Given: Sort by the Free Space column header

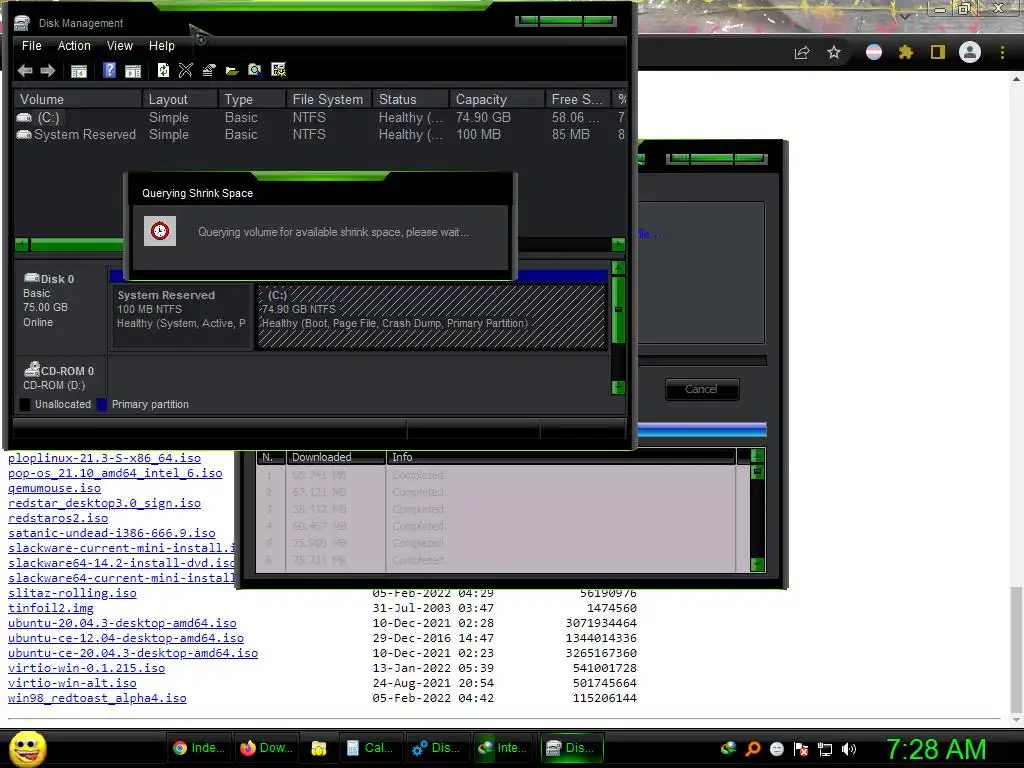Looking at the screenshot, I should pyautogui.click(x=578, y=99).
